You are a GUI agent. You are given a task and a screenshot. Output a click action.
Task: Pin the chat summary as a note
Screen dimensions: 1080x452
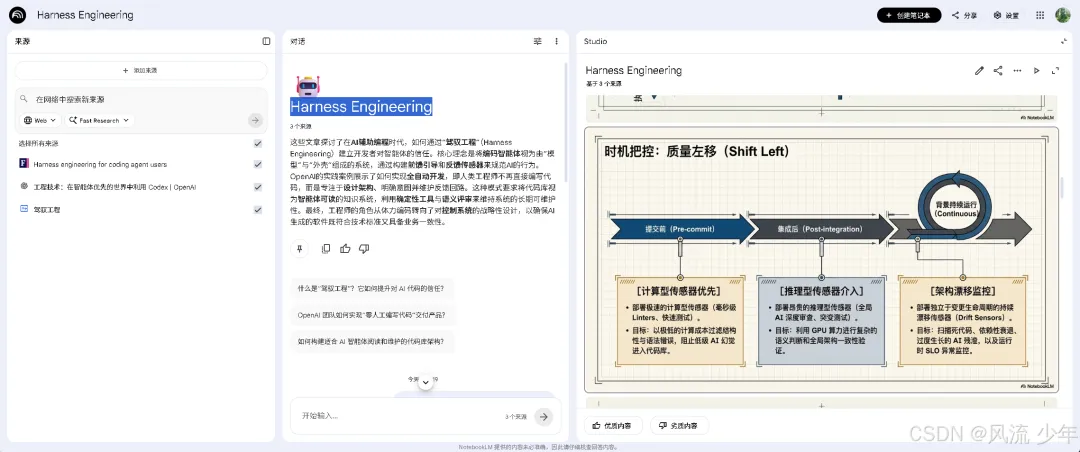tap(300, 249)
